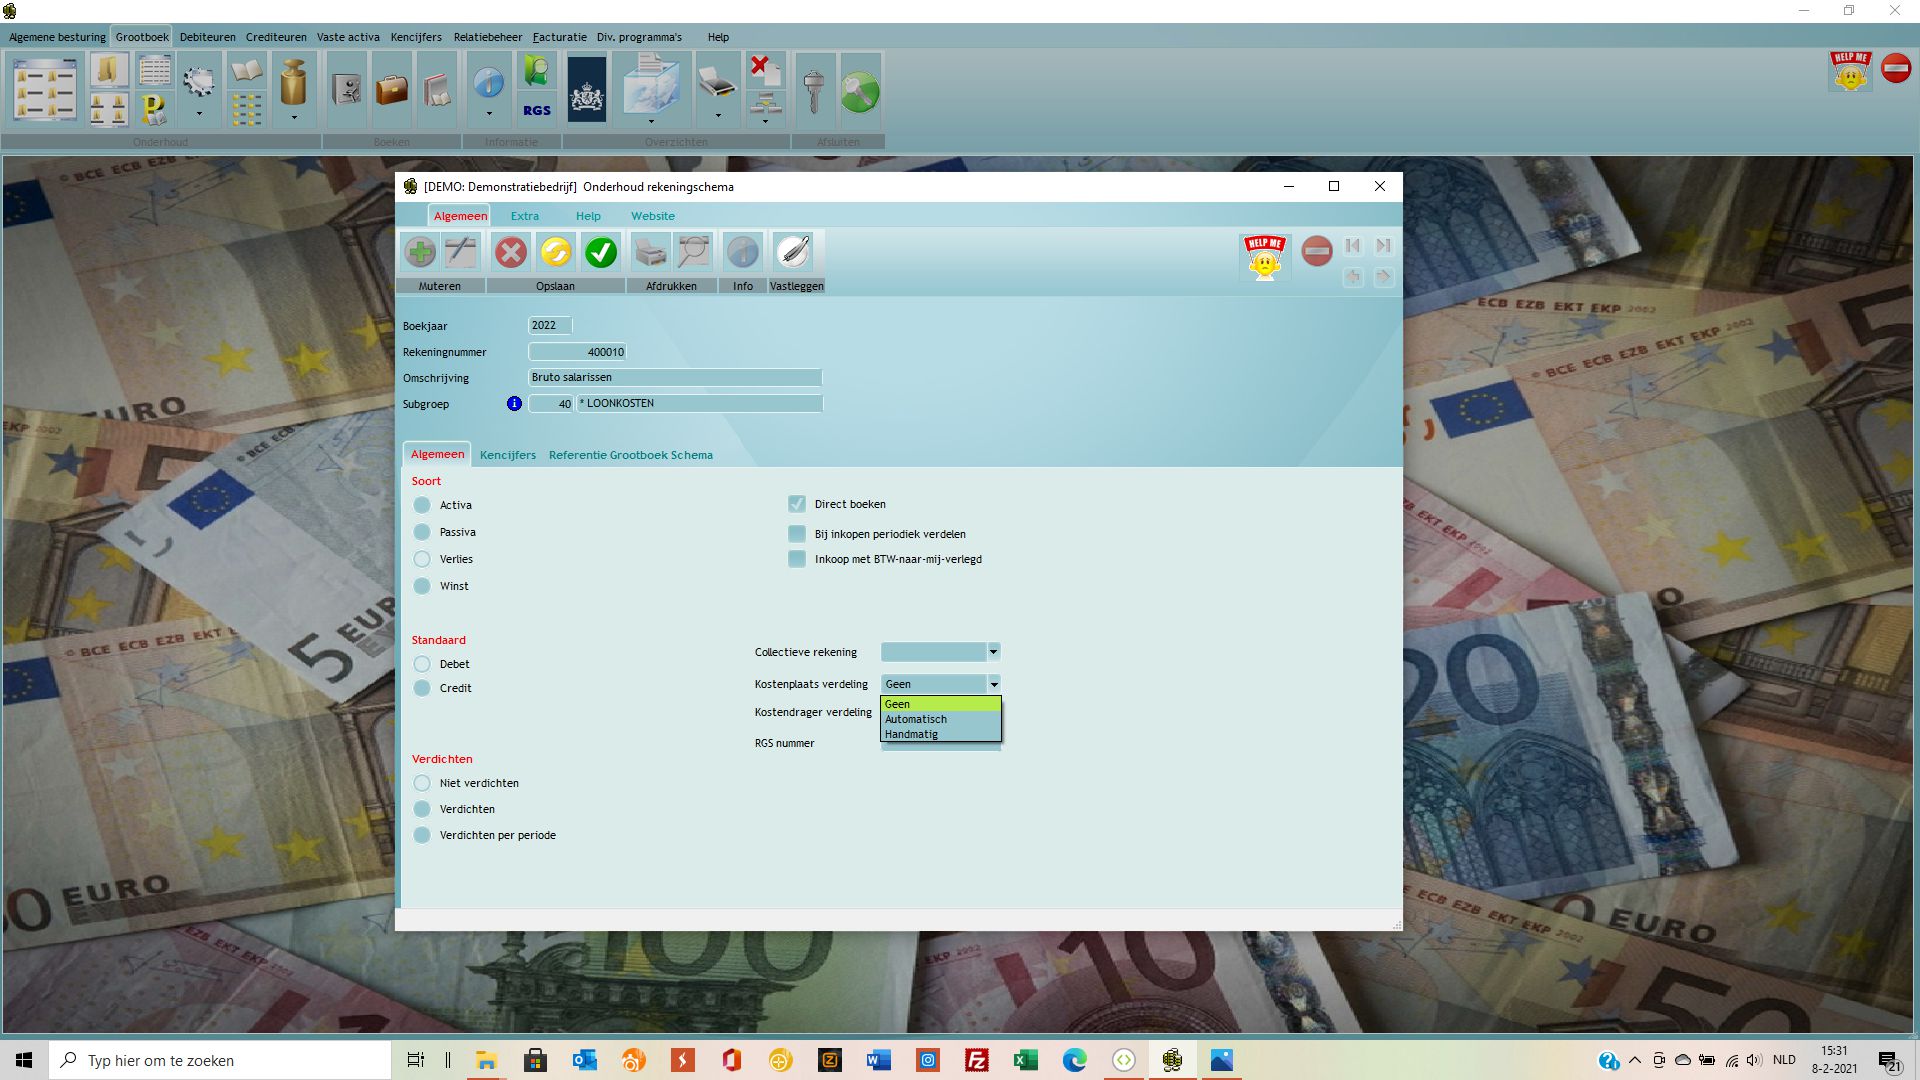Click the red X cancel icon

tap(511, 252)
